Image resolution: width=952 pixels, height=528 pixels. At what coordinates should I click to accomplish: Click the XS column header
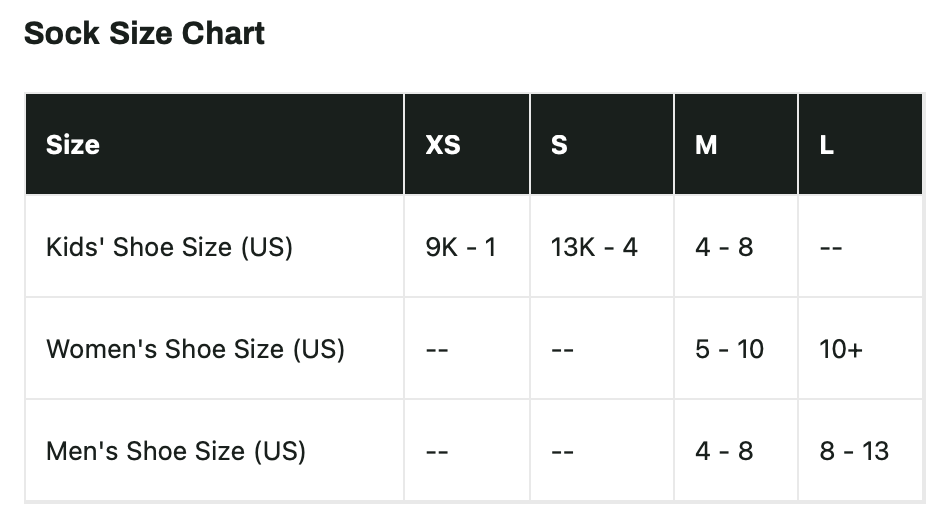click(x=467, y=144)
